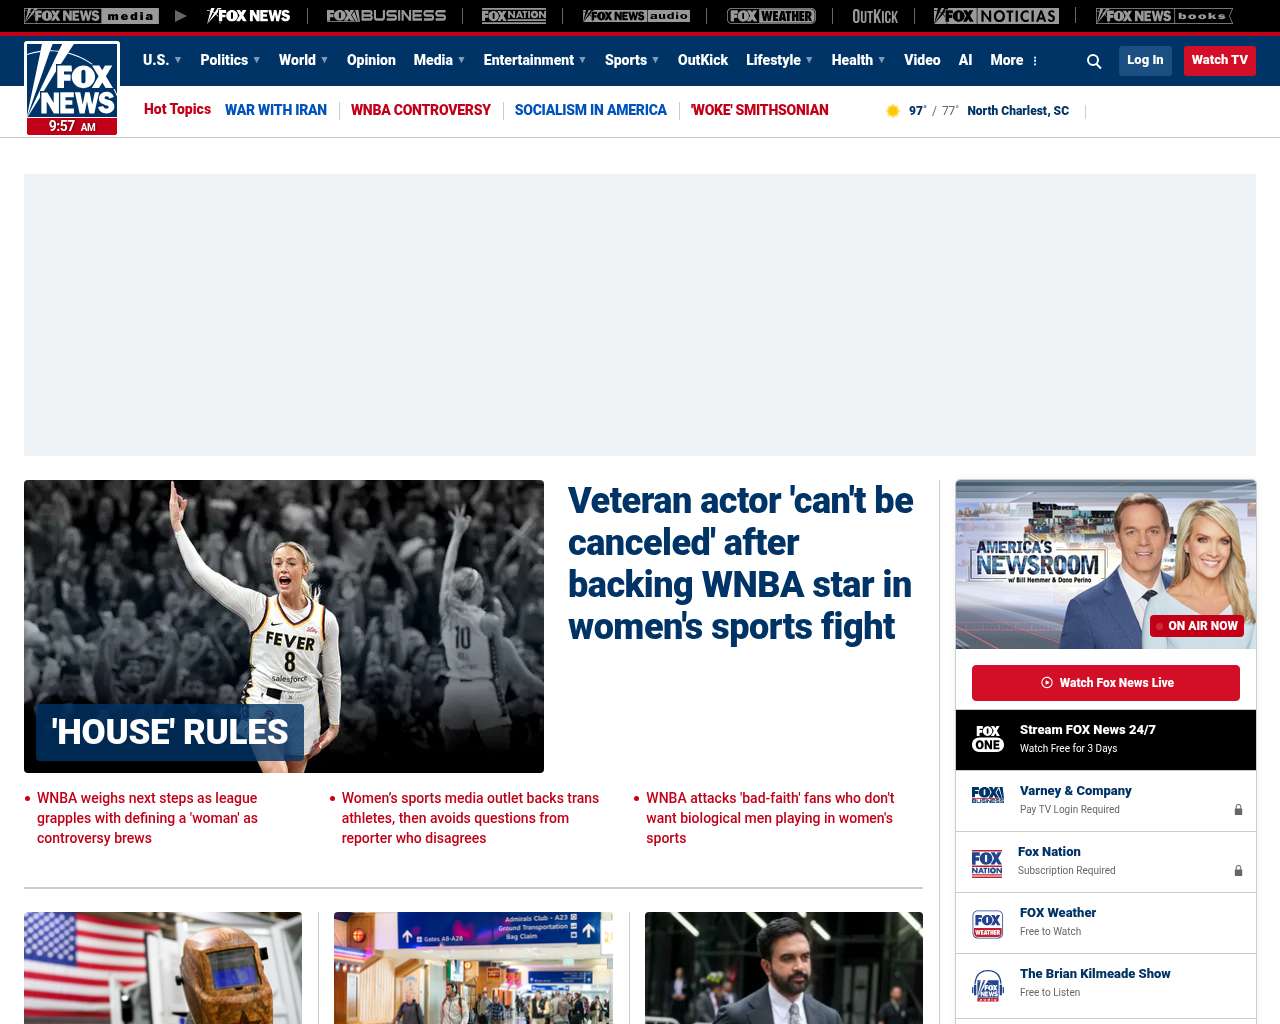This screenshot has height=1024, width=1280.
Task: Click the 97° temperature reading
Action: tap(918, 111)
